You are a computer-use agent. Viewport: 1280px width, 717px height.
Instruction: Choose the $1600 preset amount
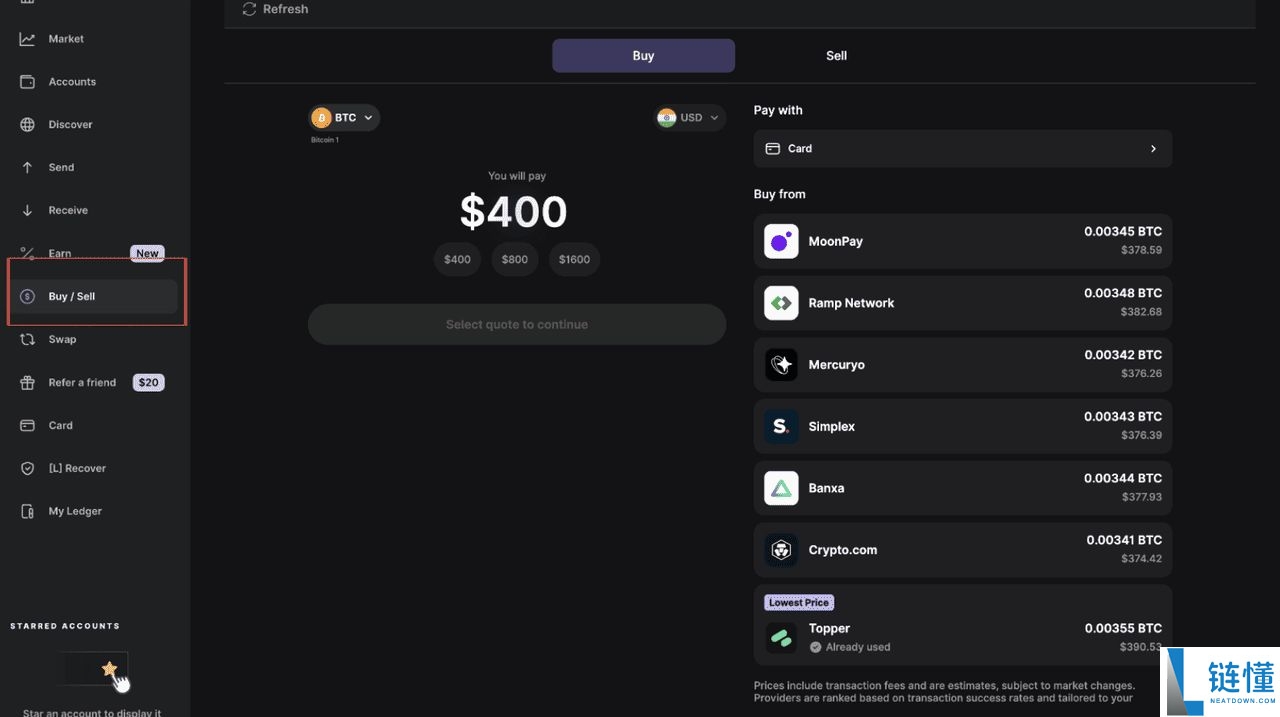[574, 259]
